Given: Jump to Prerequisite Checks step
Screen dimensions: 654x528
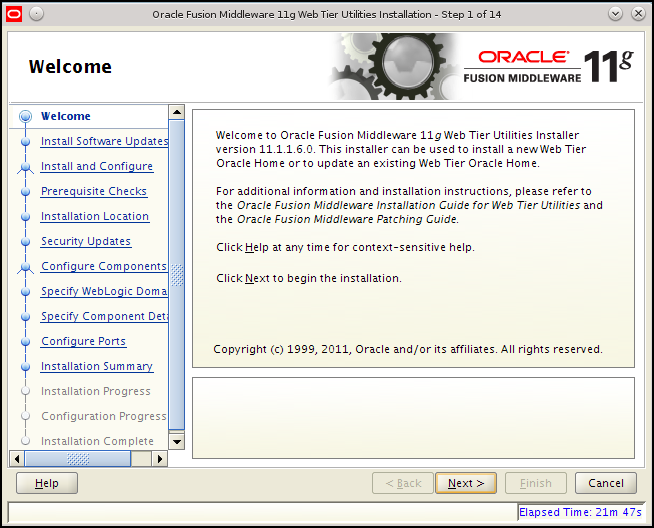Looking at the screenshot, I should pyautogui.click(x=94, y=191).
